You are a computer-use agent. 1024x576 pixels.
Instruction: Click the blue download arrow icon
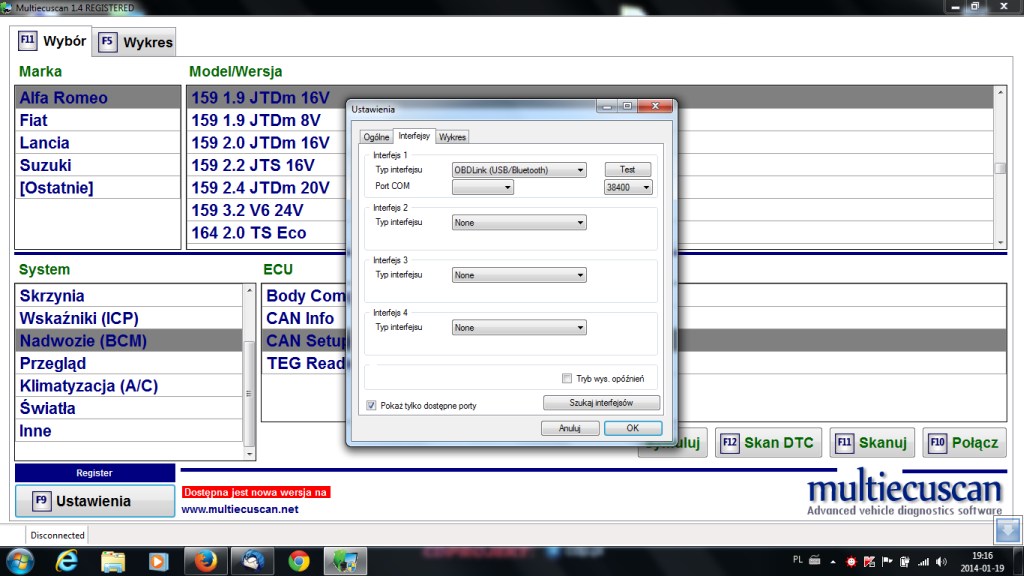point(1008,530)
